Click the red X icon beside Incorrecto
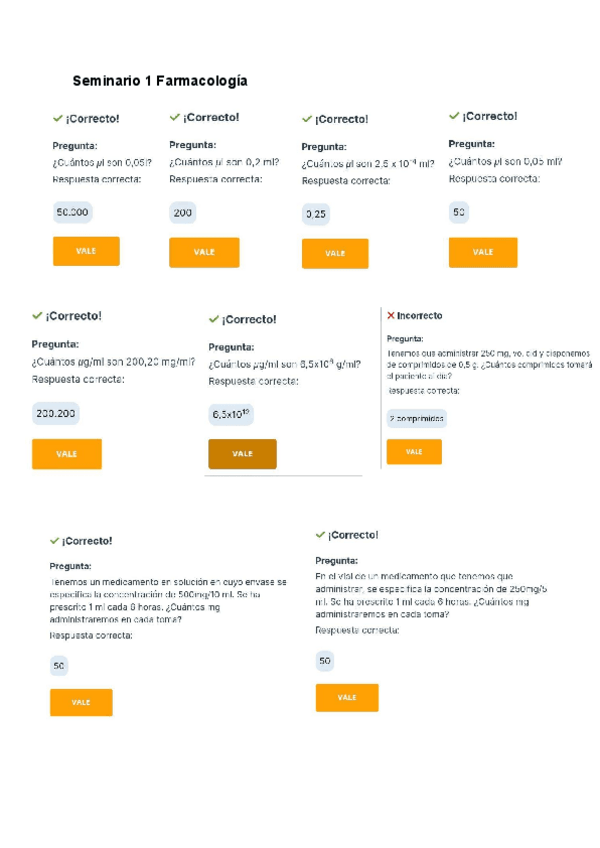The height and width of the screenshot is (848, 600). [x=390, y=315]
